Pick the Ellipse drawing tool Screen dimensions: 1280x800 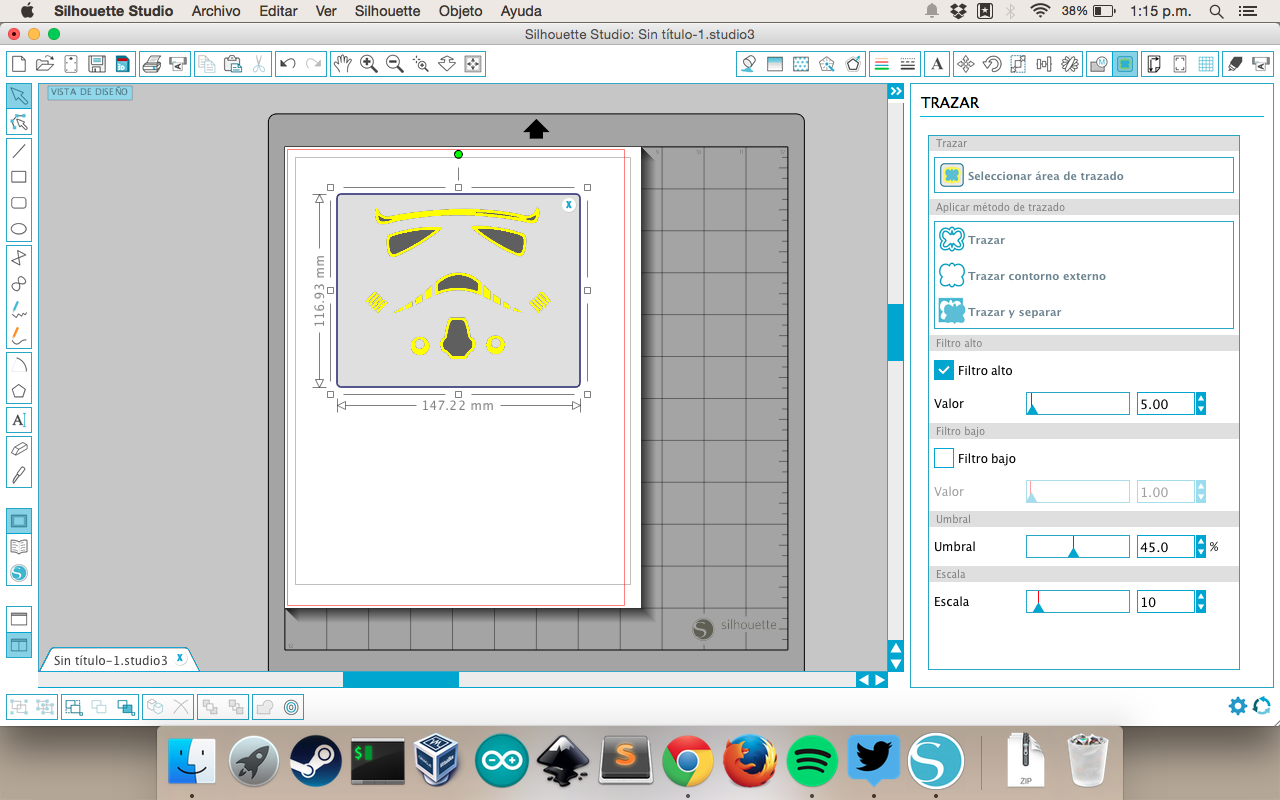(19, 229)
